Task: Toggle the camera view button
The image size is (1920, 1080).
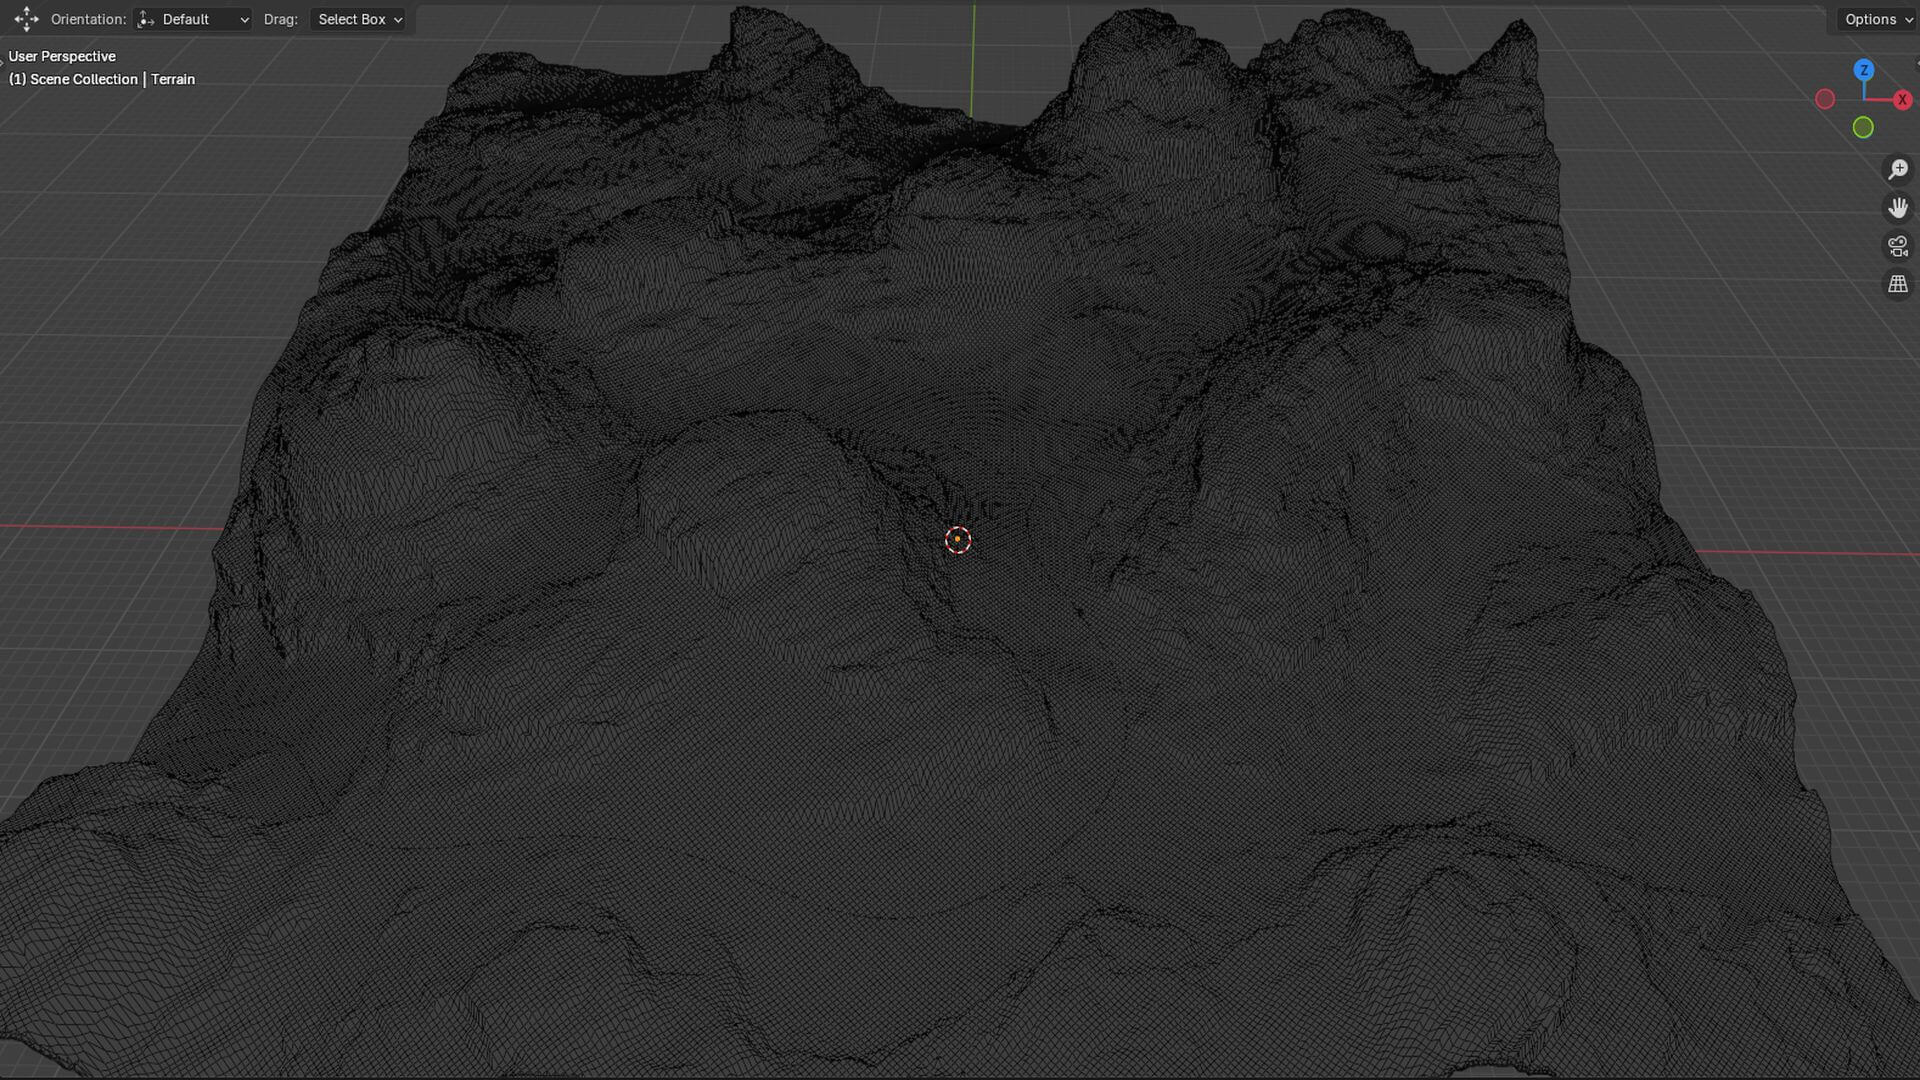Action: [1897, 246]
